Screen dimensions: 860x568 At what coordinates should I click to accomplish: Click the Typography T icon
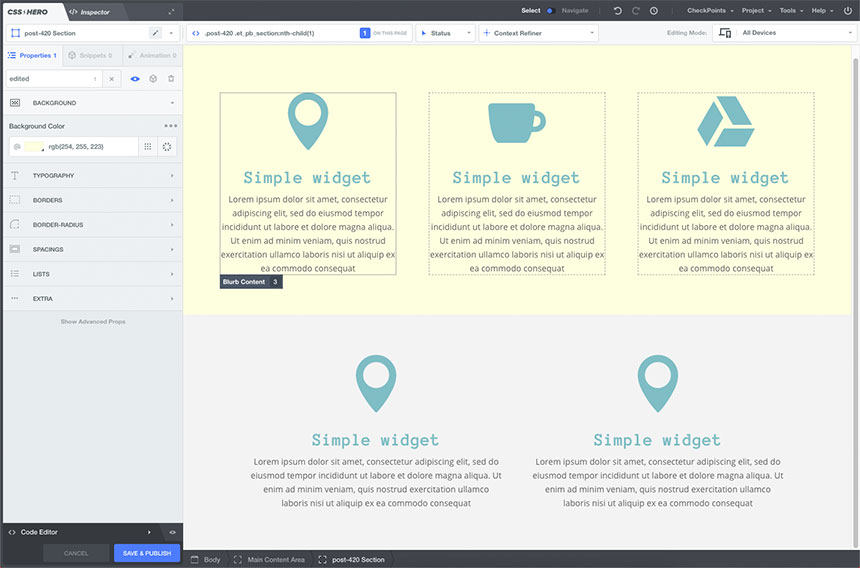pos(15,175)
